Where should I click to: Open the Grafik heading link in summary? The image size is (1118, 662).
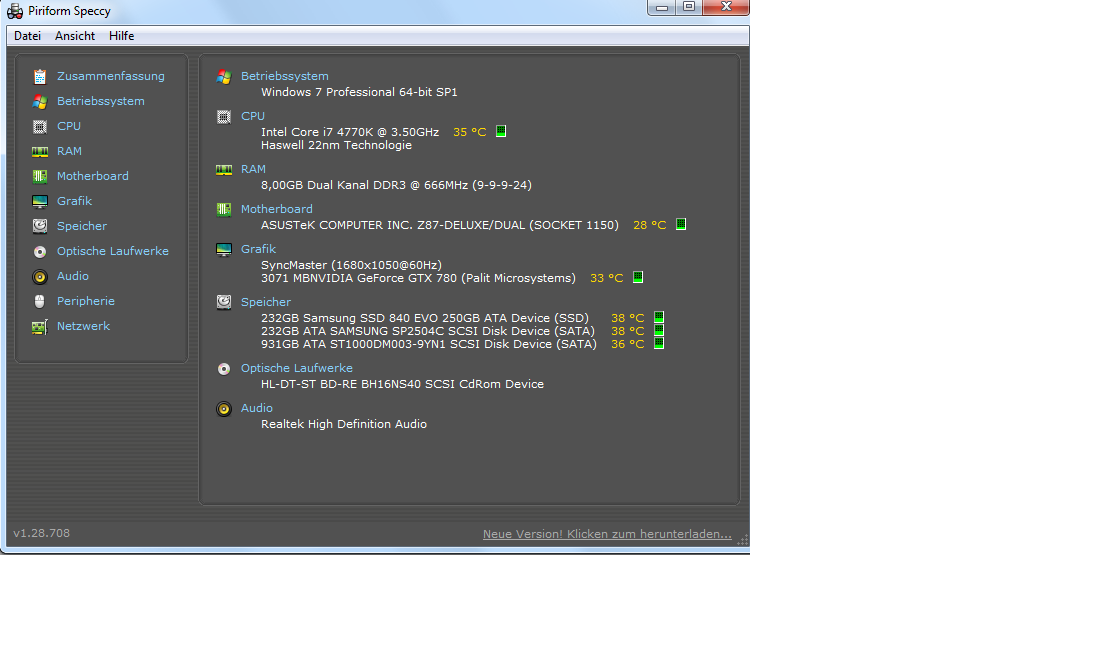point(258,248)
